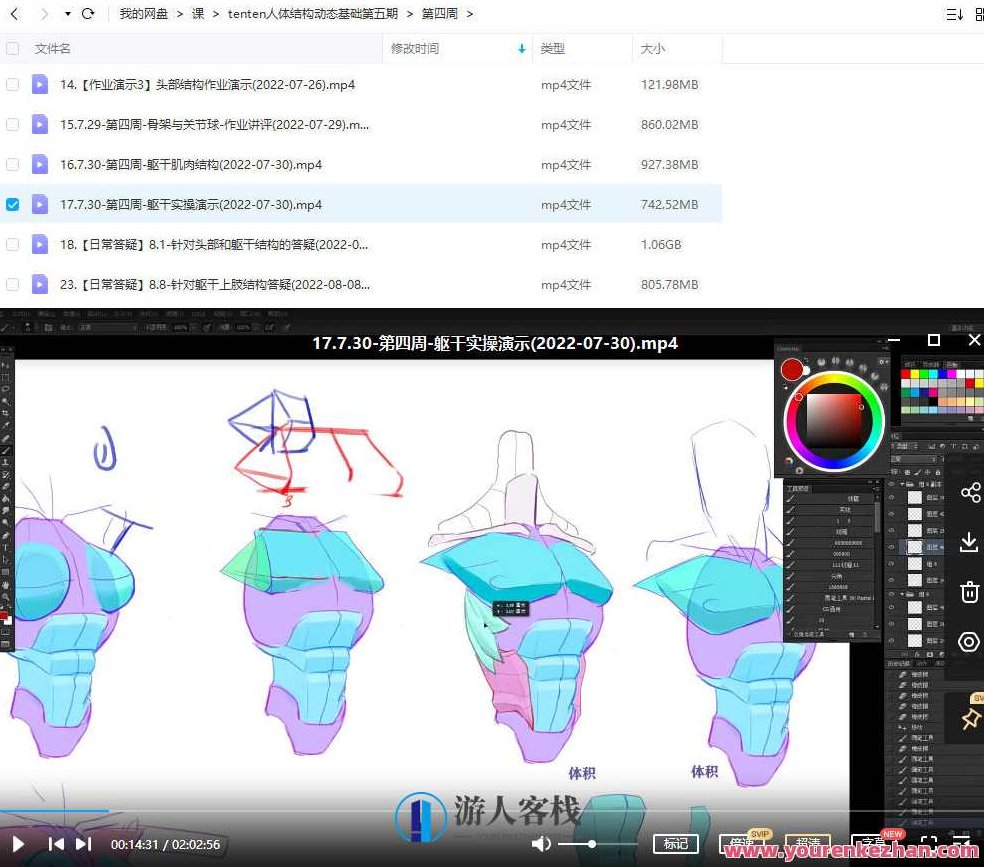Click the trash delete icon on the right sidebar
Viewport: 984px width, 867px height.
[969, 592]
